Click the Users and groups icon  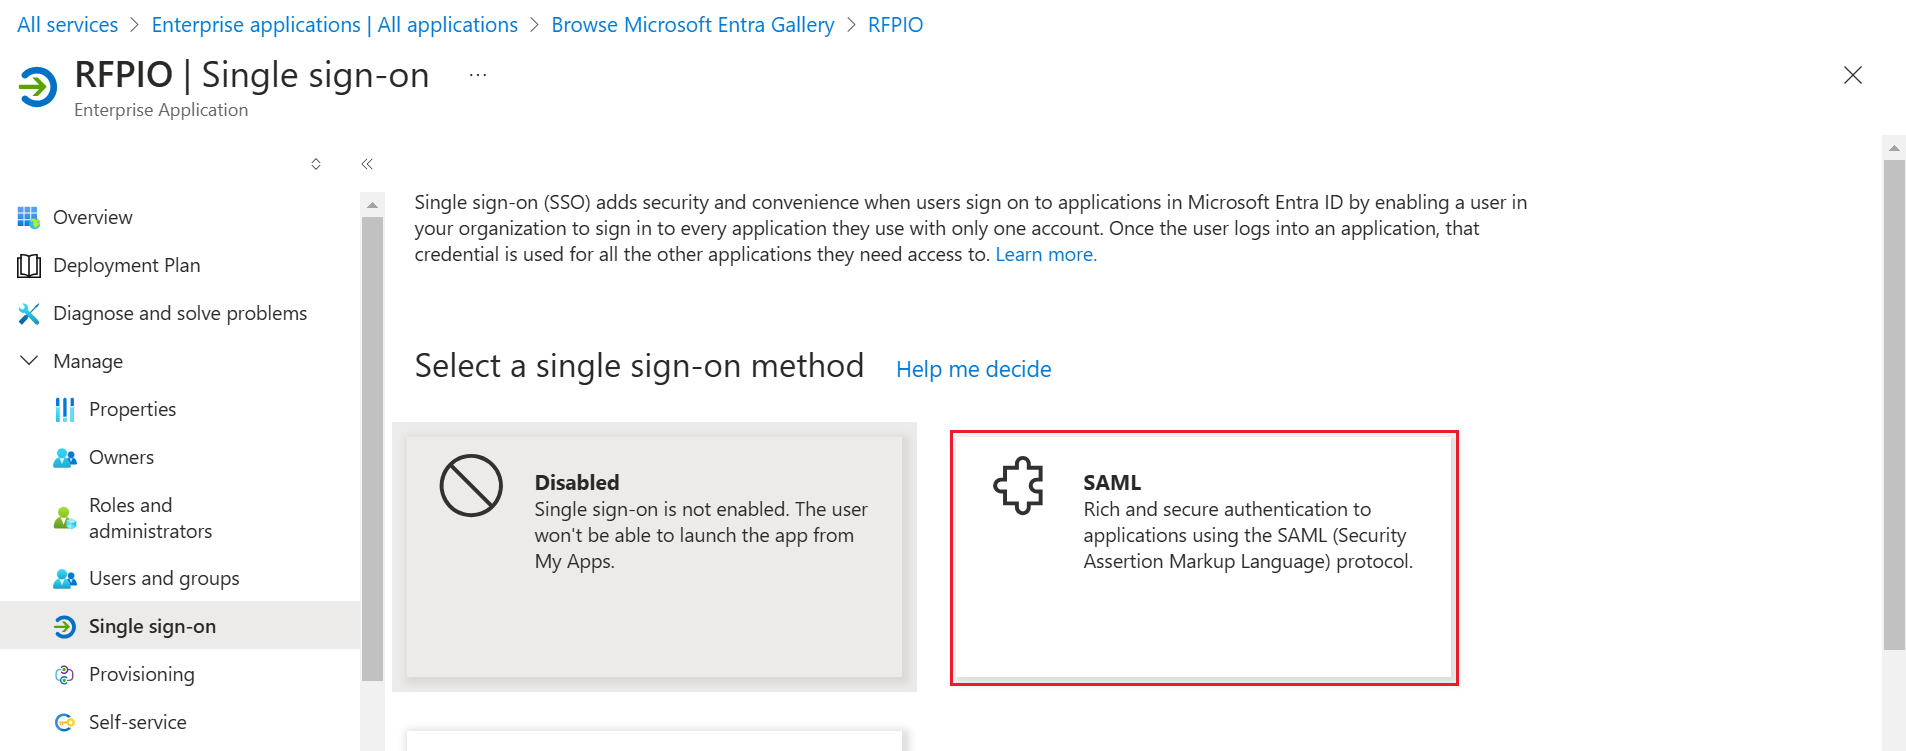[65, 578]
